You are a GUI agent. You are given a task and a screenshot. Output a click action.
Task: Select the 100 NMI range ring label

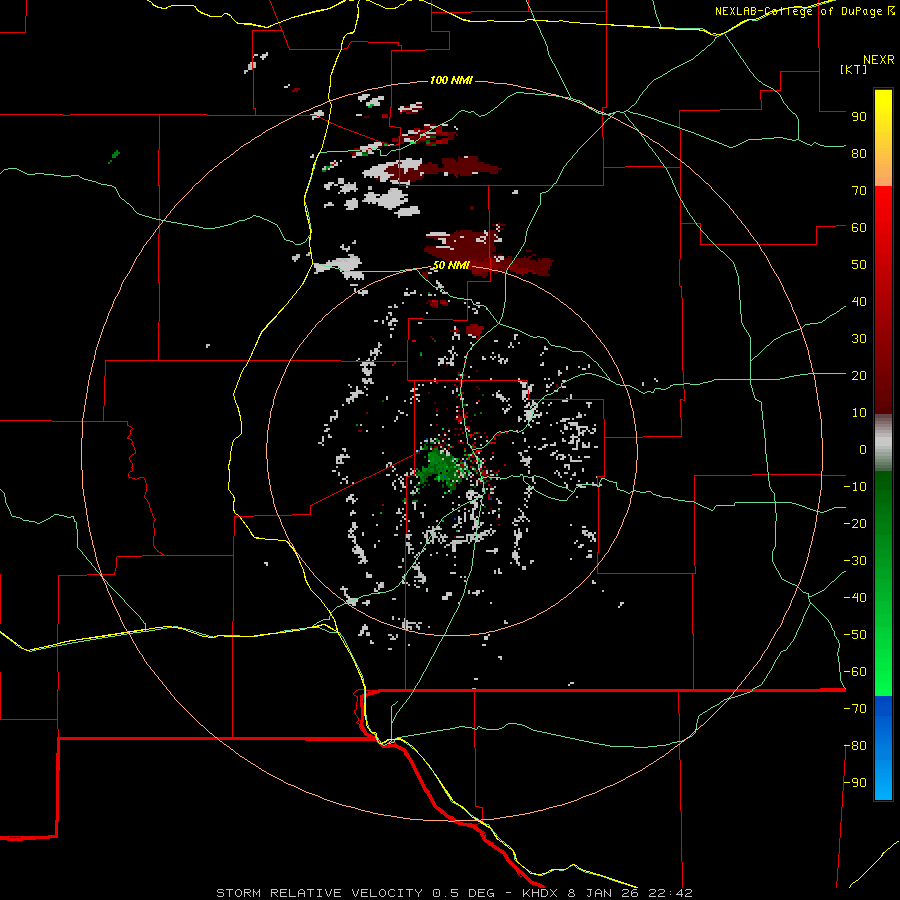pyautogui.click(x=451, y=80)
